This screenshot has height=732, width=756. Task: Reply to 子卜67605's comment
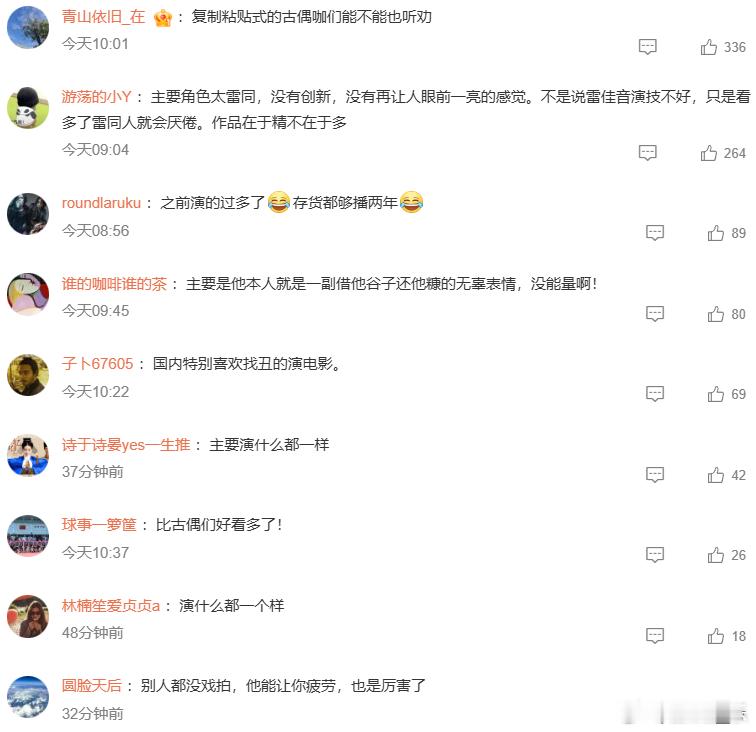655,394
